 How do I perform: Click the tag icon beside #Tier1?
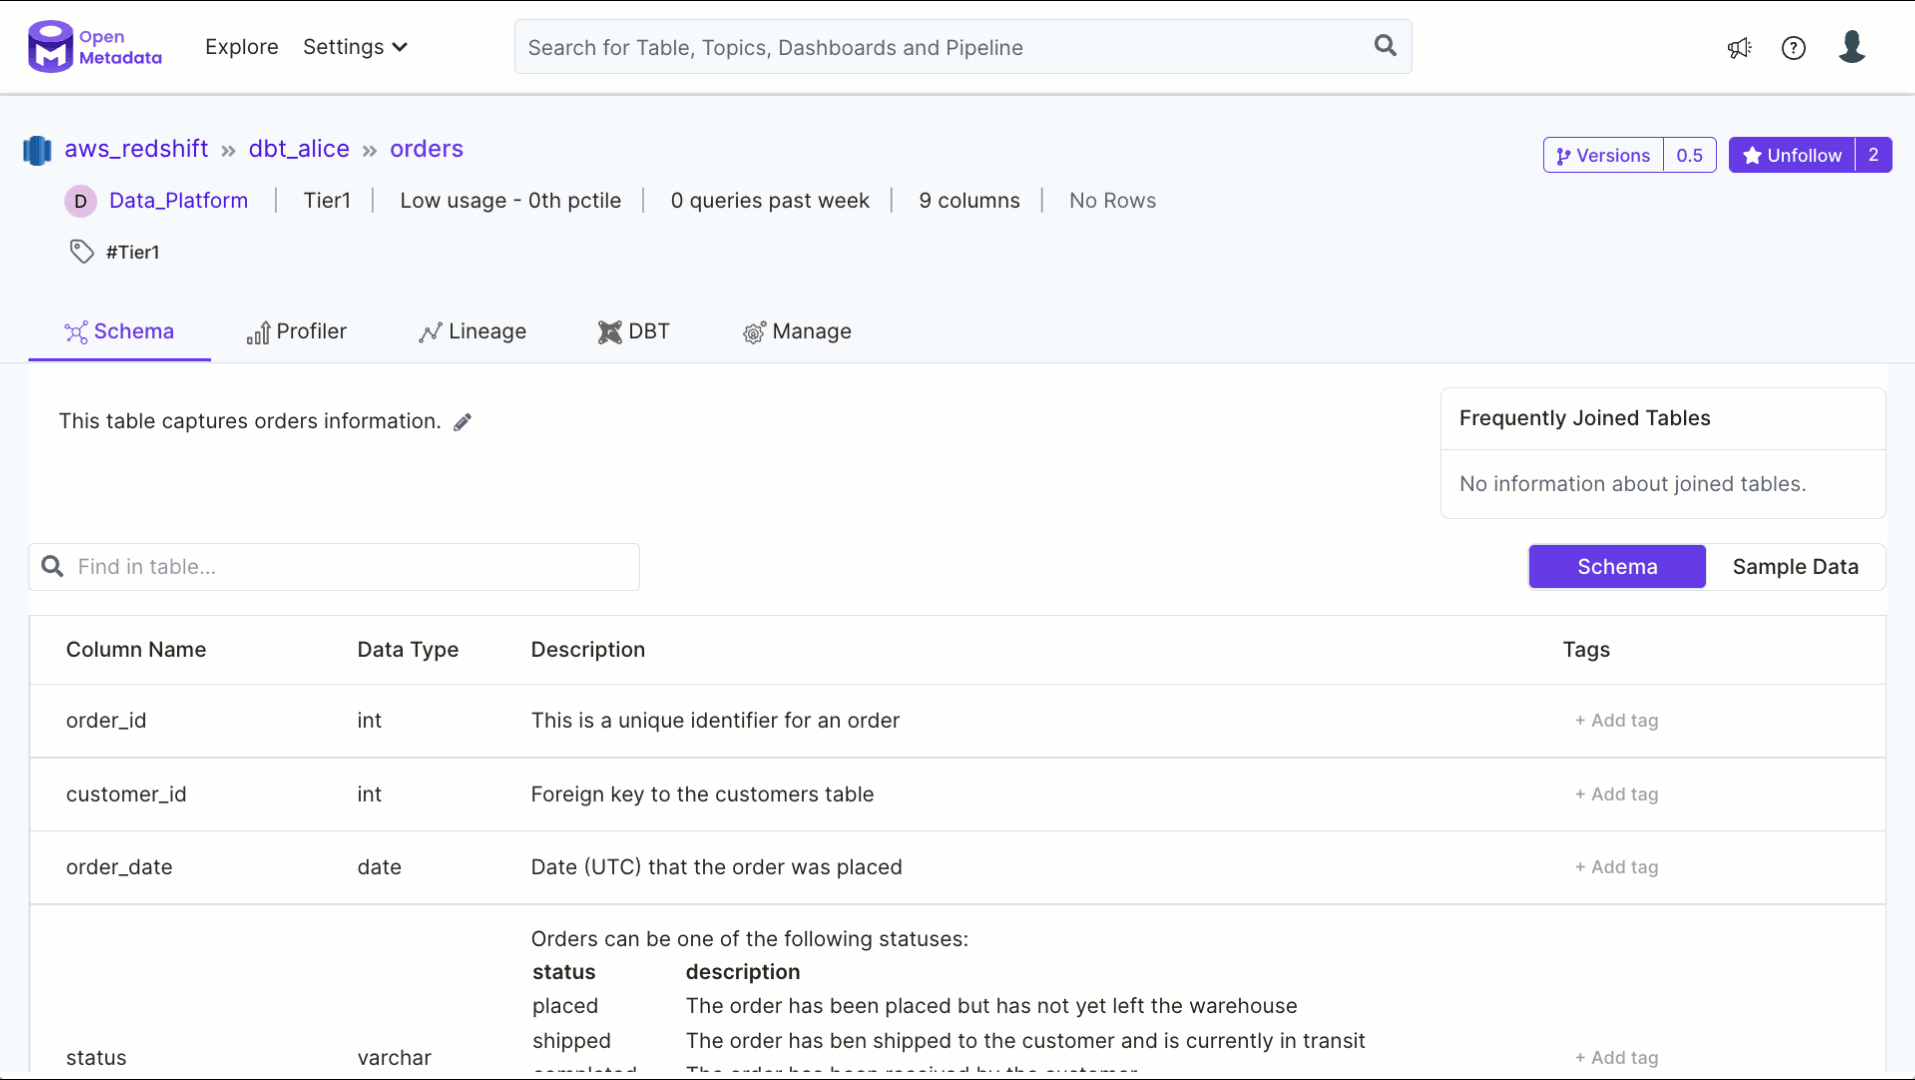tap(81, 252)
